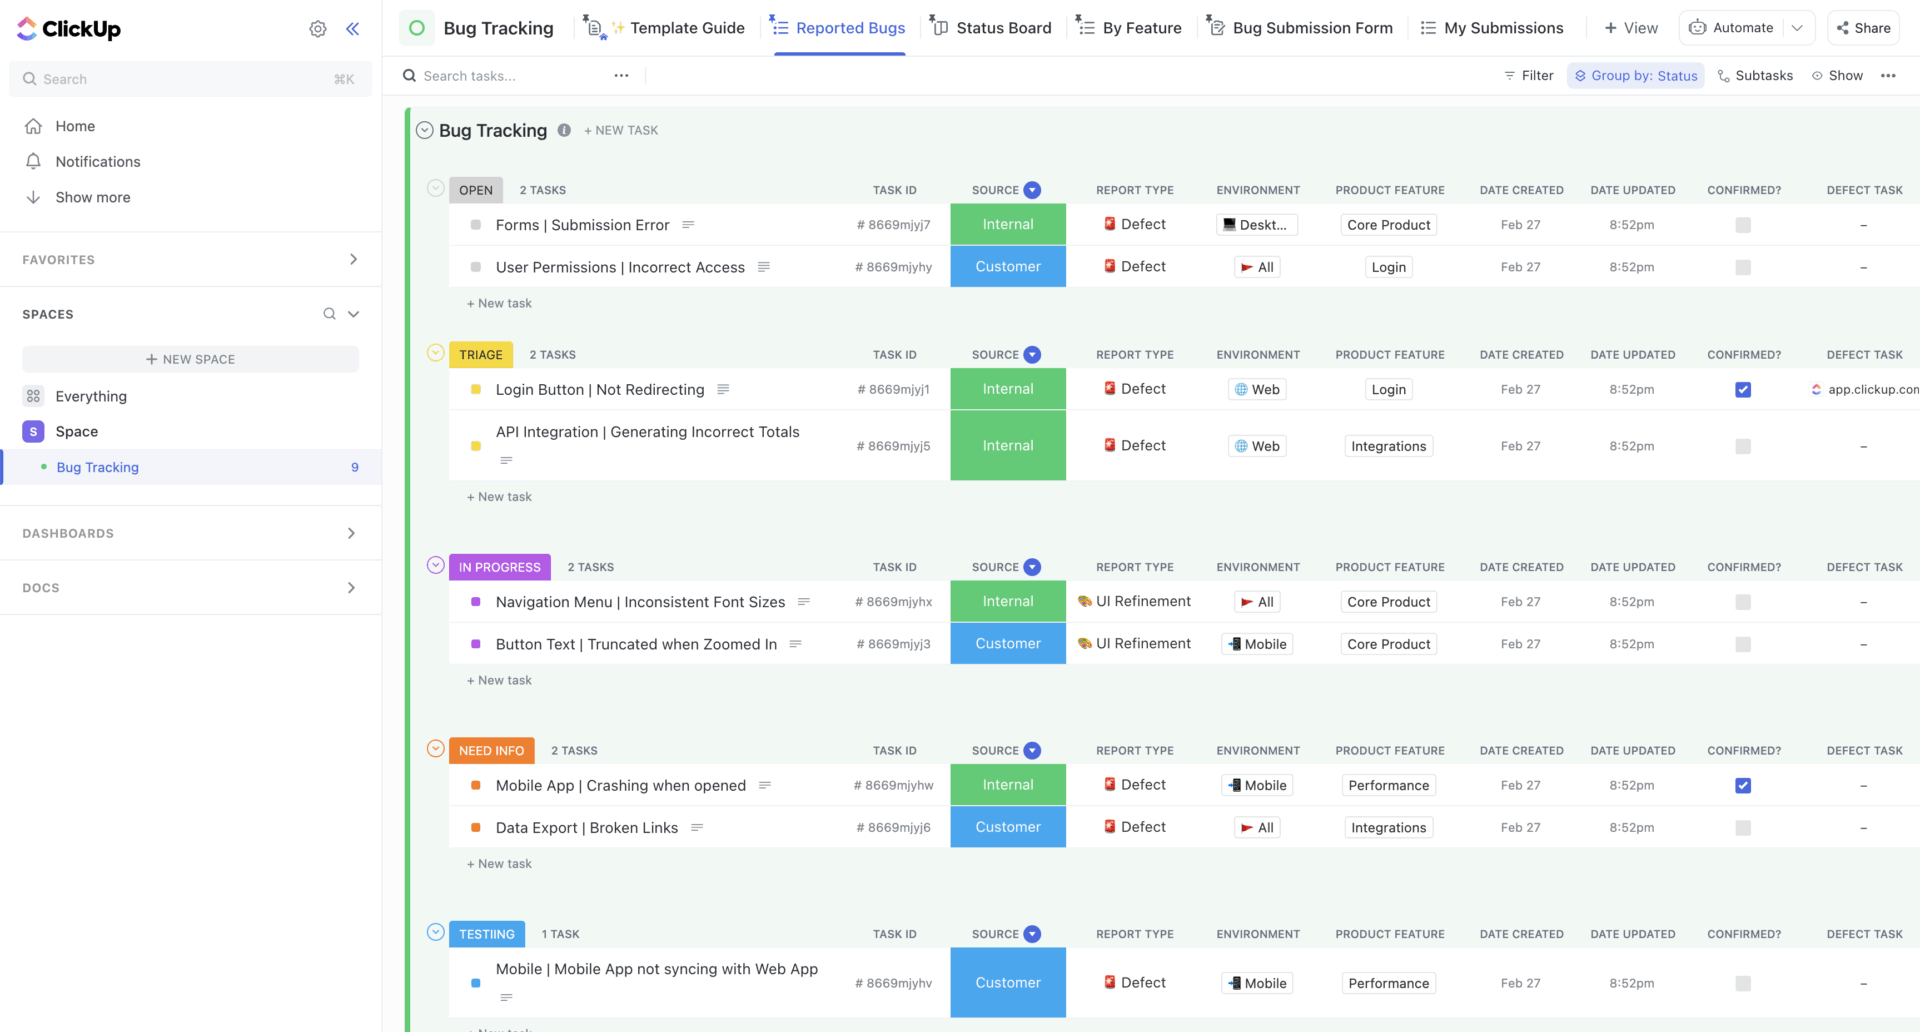
Task: Open the Subtasks option in the toolbar
Action: pos(1755,75)
